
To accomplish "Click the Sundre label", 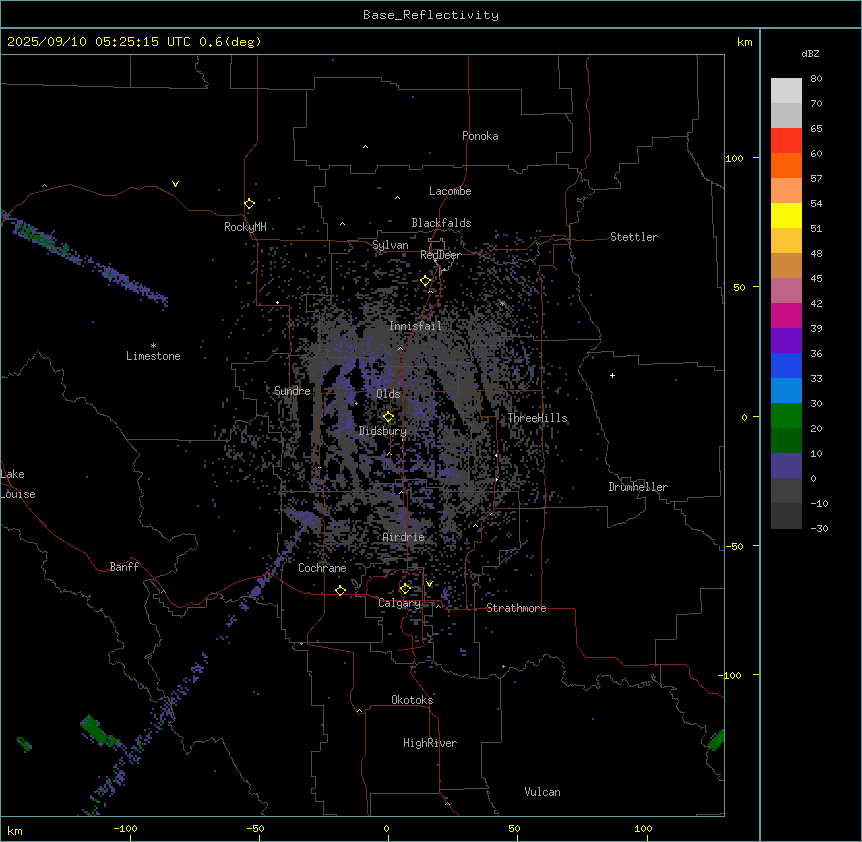I will (x=292, y=391).
